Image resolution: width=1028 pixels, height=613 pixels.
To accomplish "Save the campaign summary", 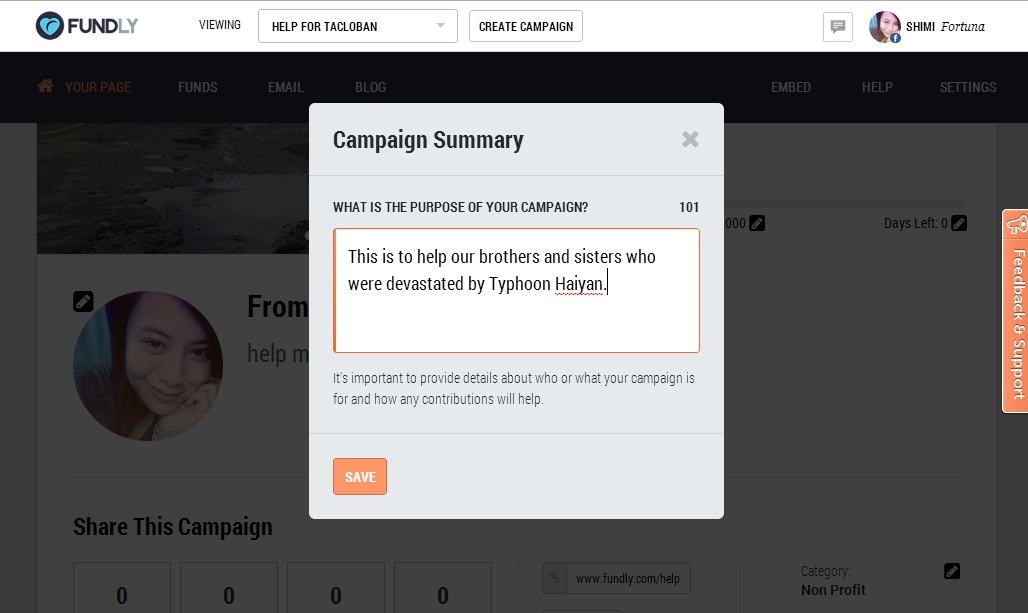I will (x=360, y=477).
